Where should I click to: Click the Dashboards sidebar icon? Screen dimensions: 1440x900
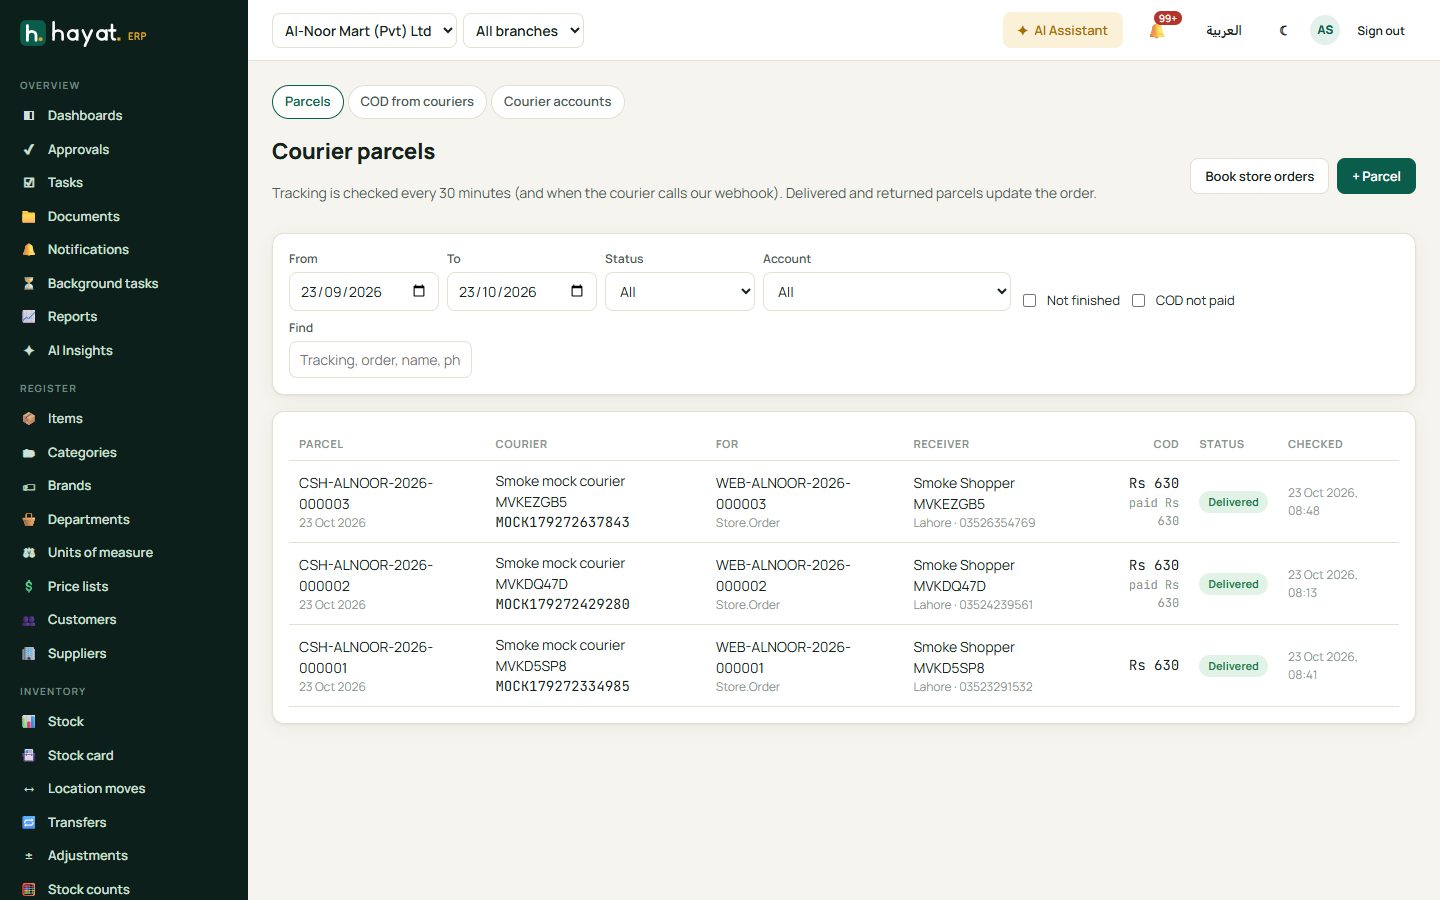pos(29,116)
